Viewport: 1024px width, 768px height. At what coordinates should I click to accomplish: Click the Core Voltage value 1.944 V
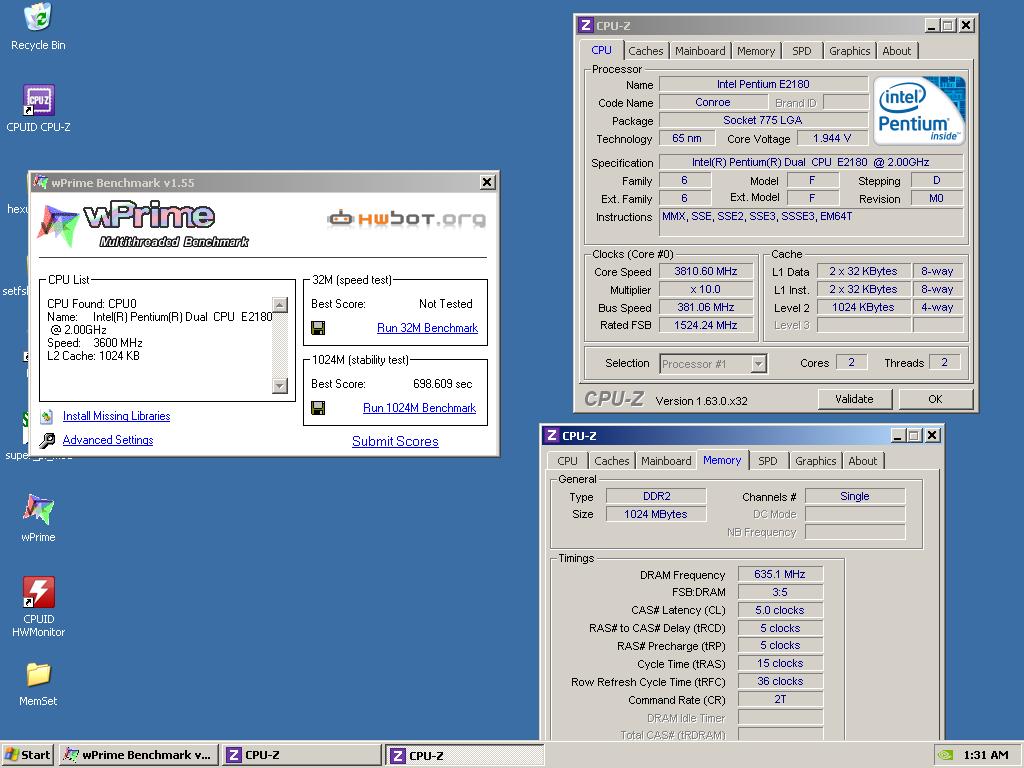(831, 138)
